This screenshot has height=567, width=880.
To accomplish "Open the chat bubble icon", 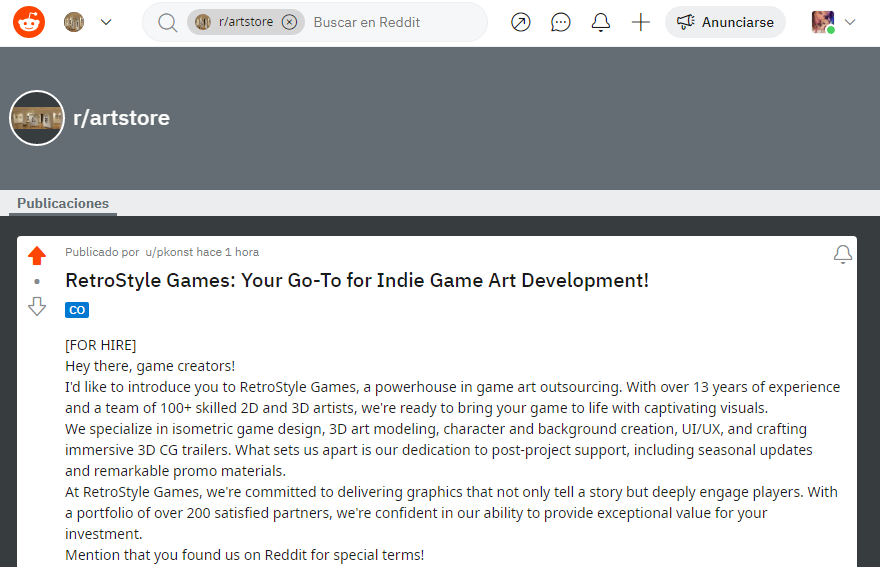I will (561, 22).
